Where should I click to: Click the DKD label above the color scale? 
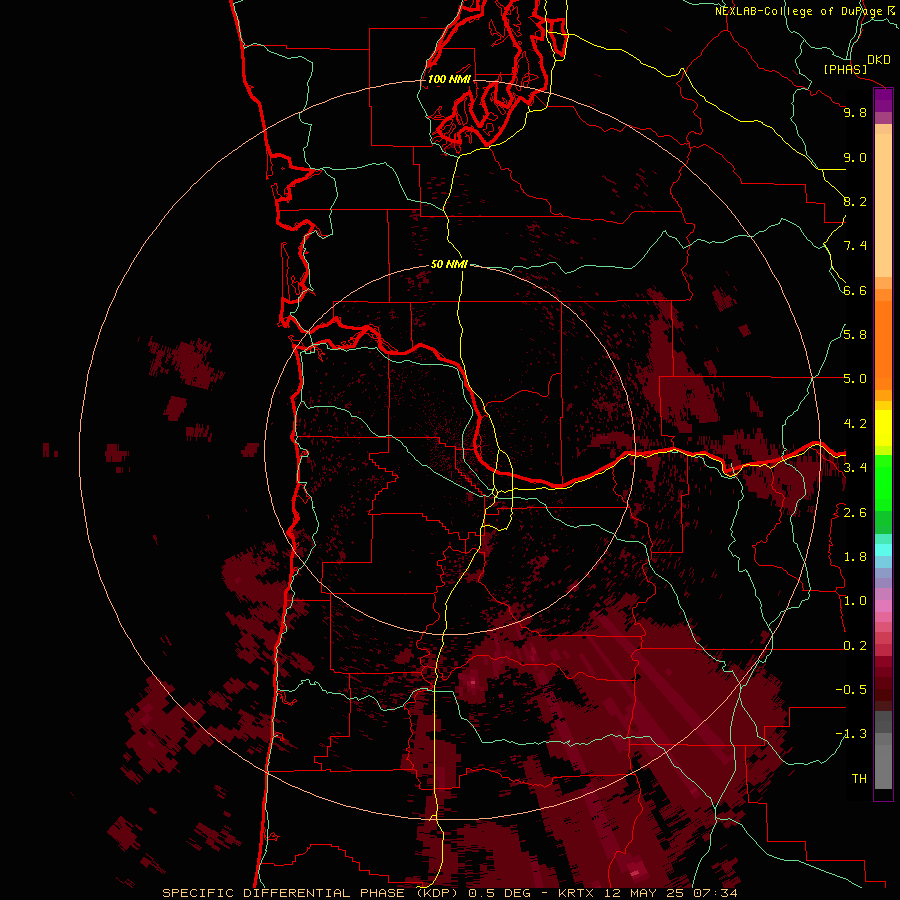tap(879, 60)
